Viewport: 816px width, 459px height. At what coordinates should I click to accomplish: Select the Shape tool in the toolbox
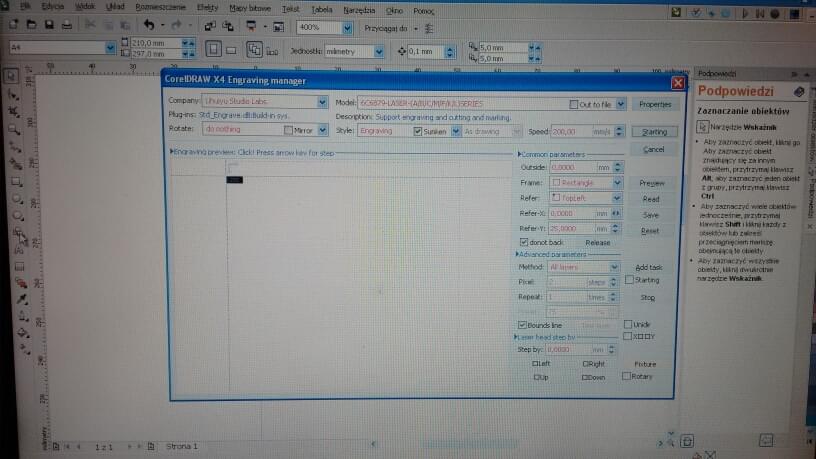pos(13,94)
